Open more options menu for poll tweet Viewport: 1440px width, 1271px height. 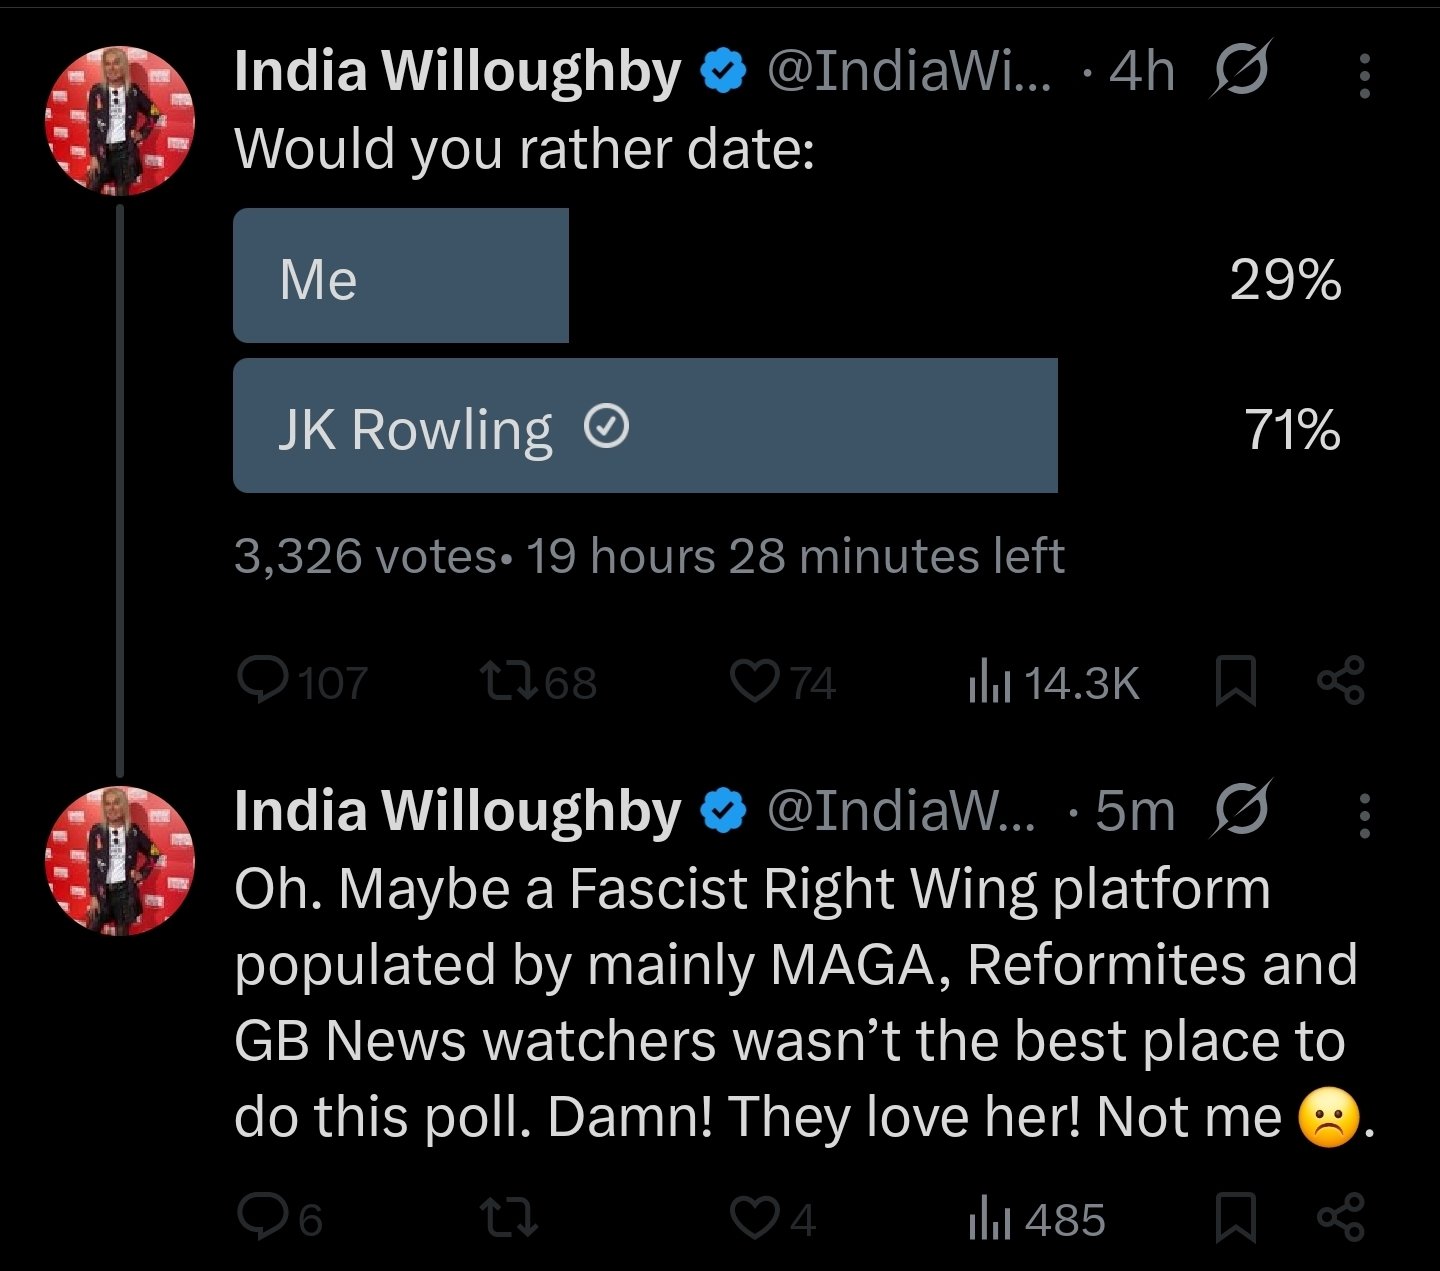(x=1364, y=75)
